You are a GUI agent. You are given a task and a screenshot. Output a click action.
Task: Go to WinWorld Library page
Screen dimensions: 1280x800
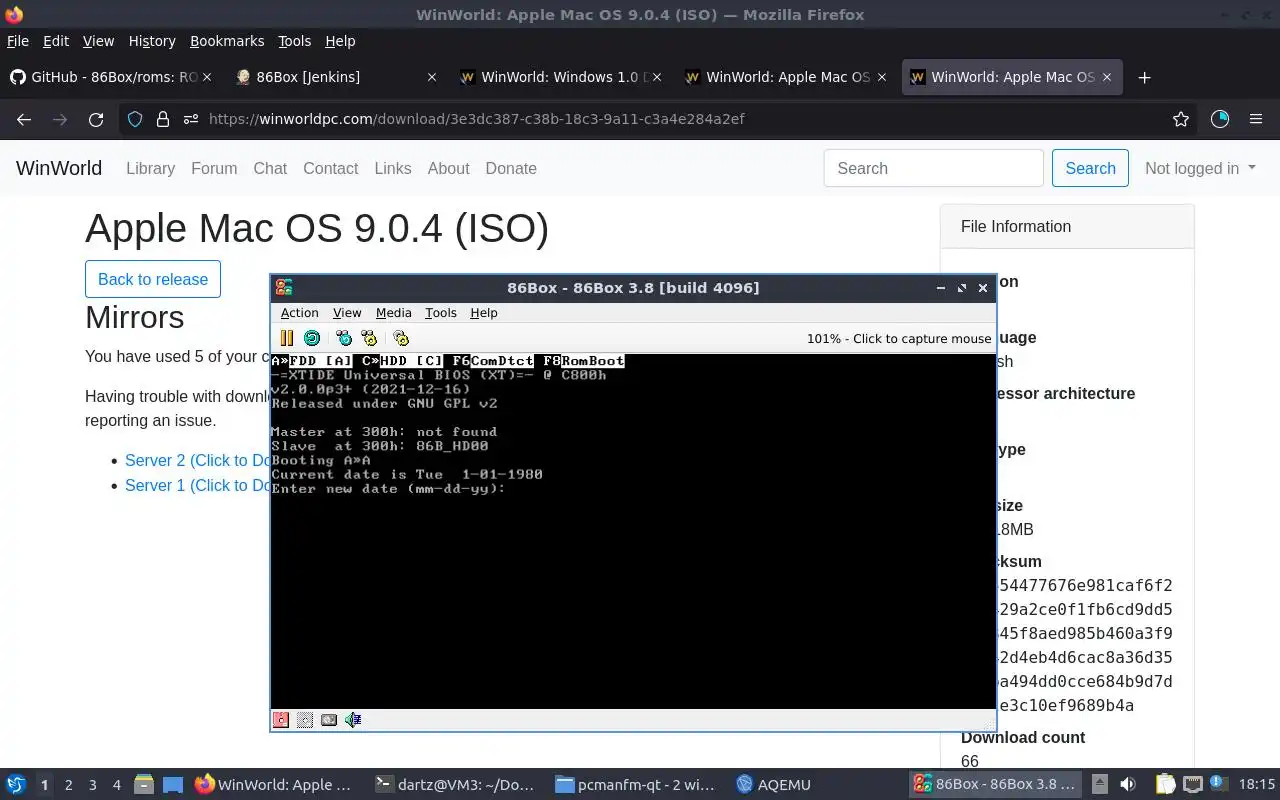tap(150, 168)
